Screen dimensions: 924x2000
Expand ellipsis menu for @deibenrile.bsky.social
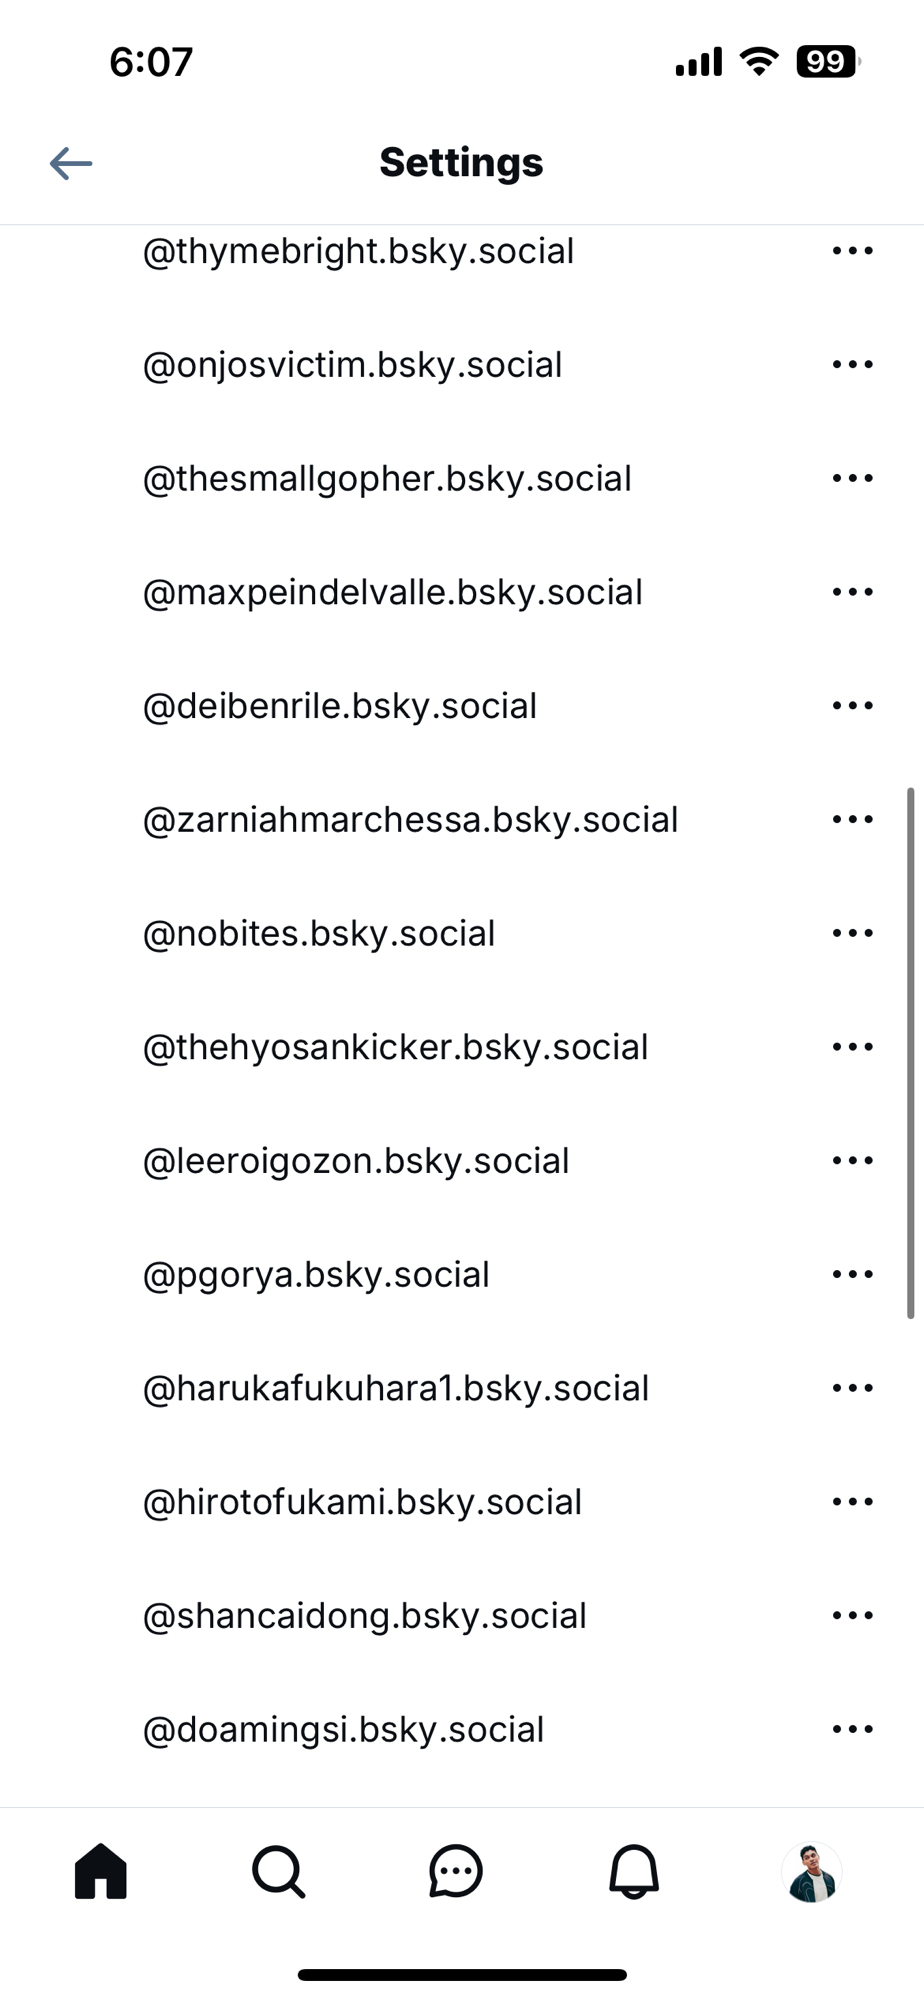852,706
